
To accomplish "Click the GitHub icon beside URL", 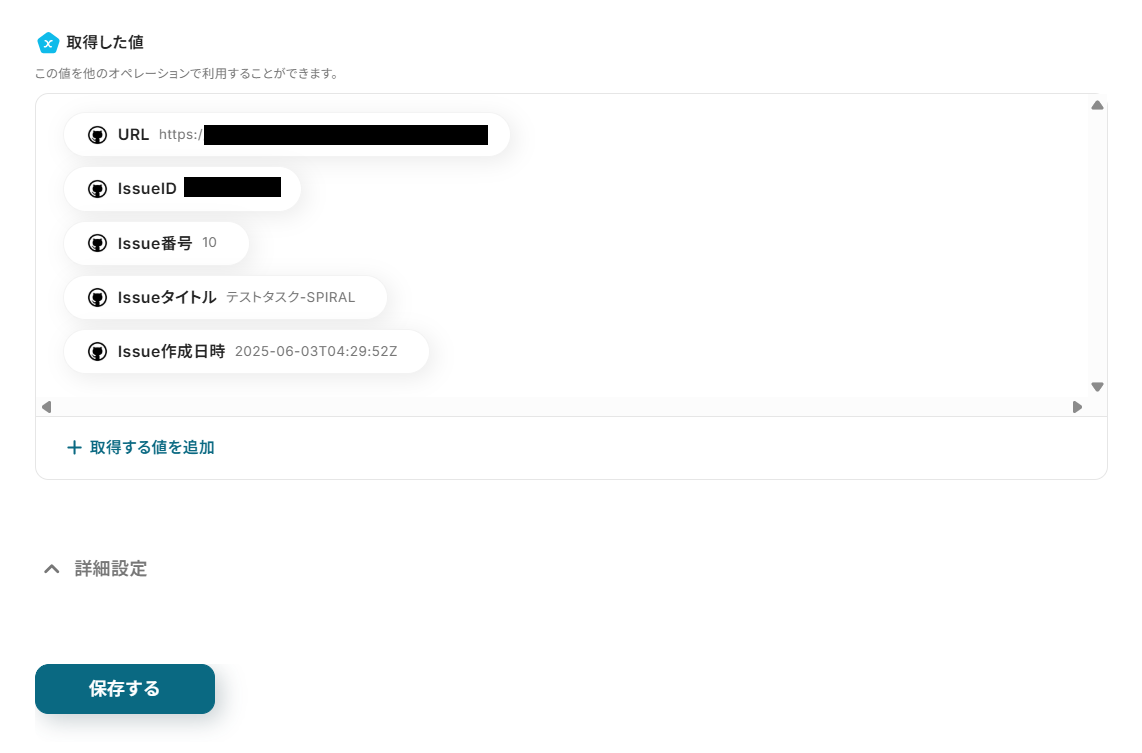I will tap(97, 135).
